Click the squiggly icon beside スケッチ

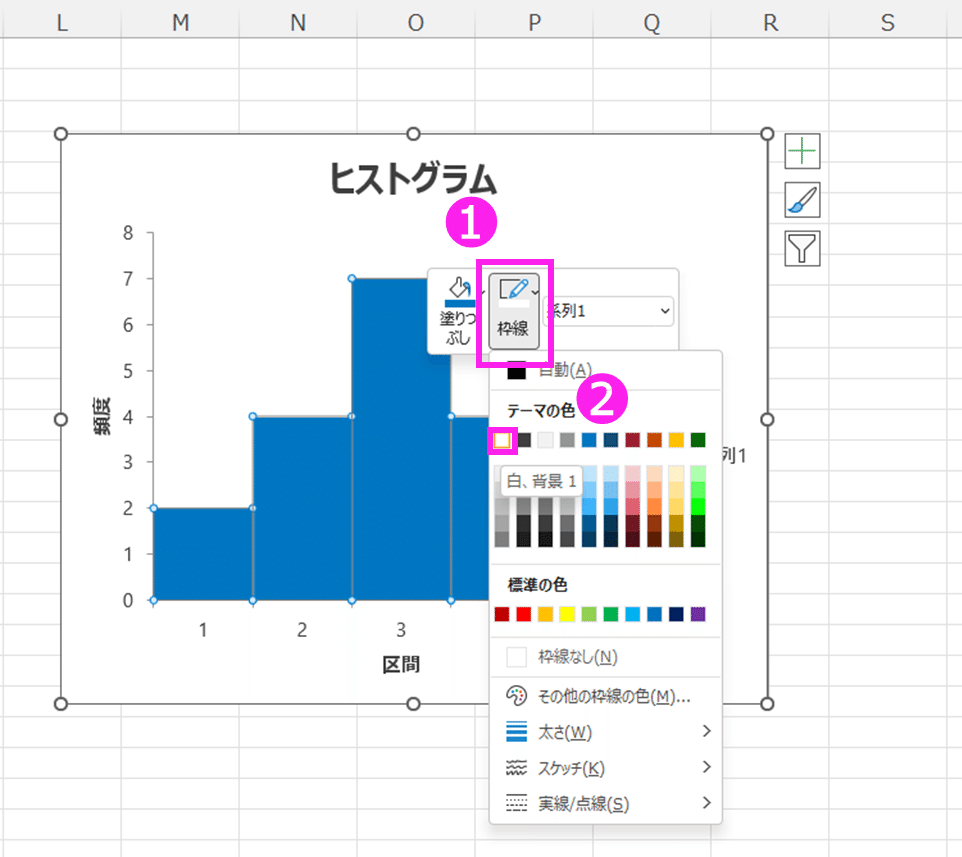point(517,767)
